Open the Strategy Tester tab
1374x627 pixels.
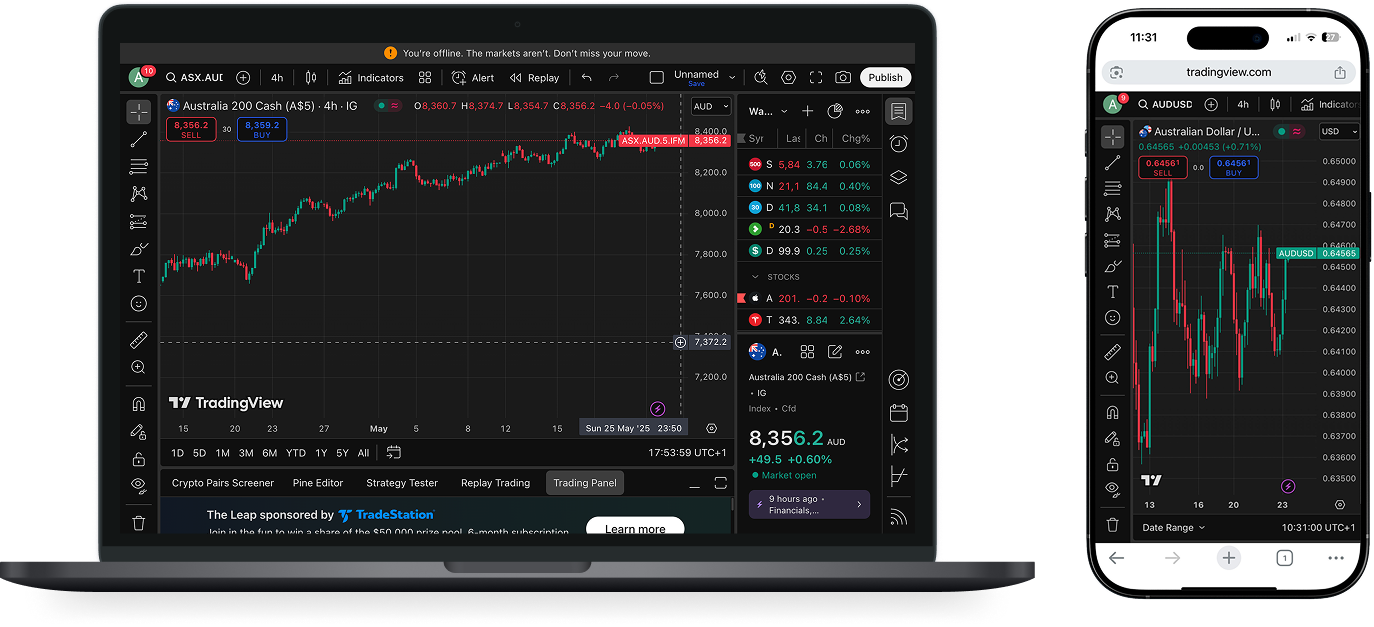[x=402, y=483]
